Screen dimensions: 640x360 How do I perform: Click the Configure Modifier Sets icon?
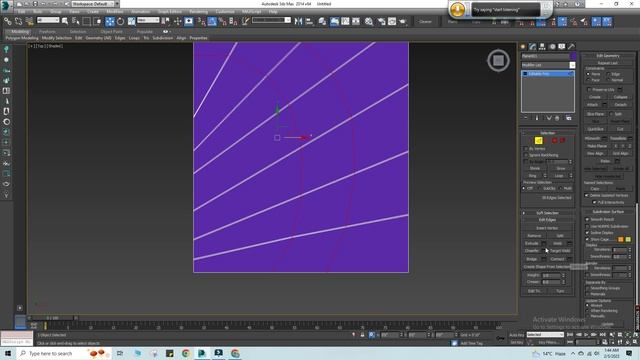[x=569, y=118]
